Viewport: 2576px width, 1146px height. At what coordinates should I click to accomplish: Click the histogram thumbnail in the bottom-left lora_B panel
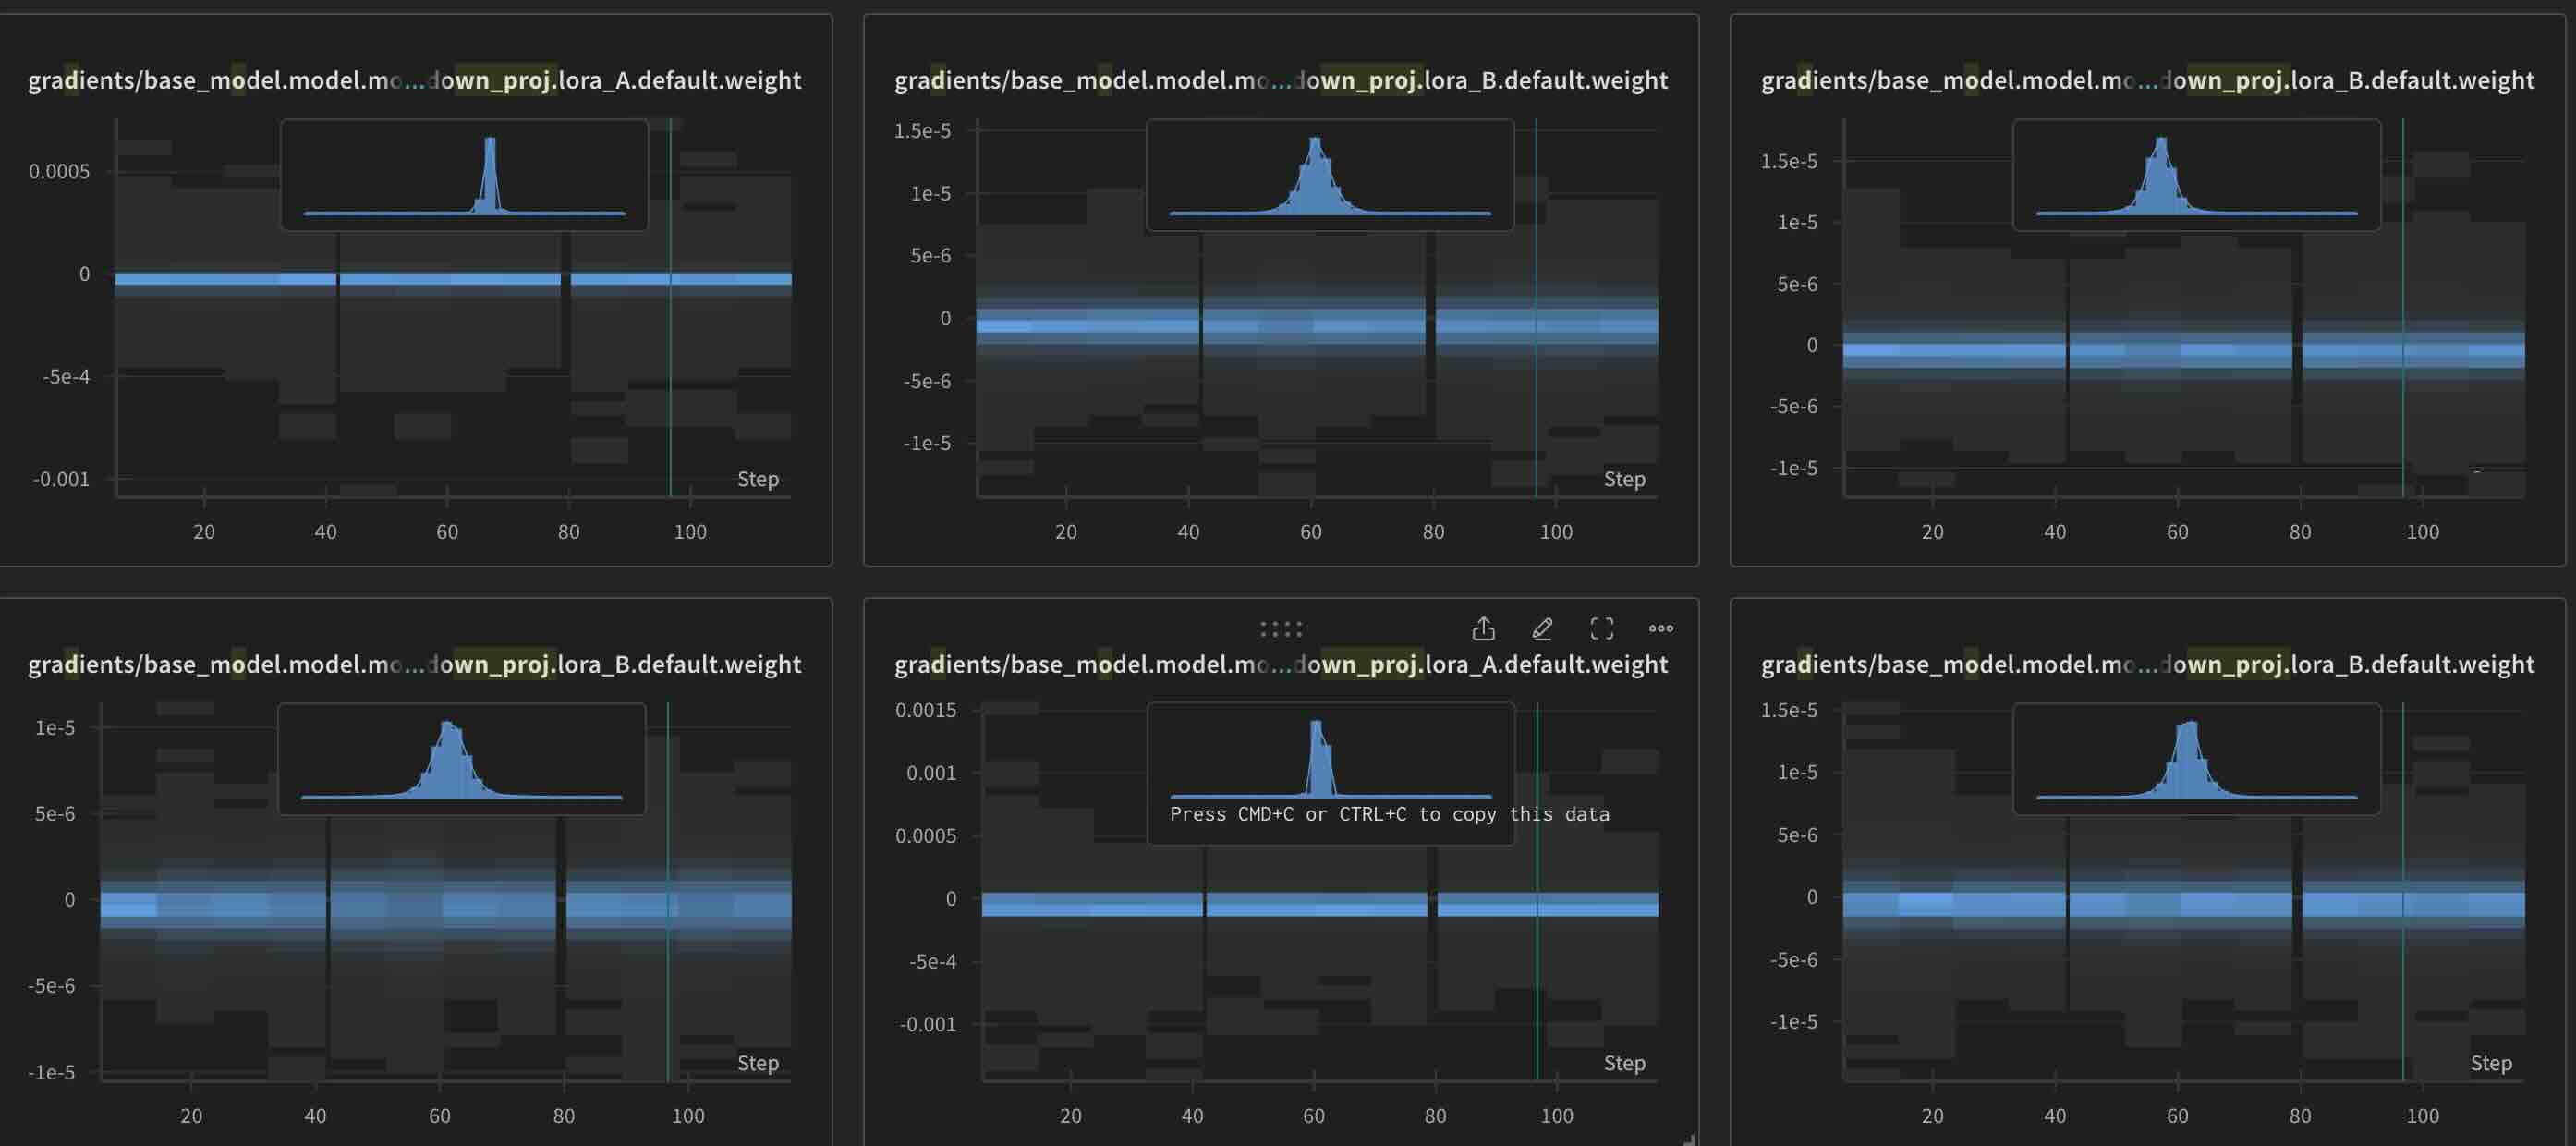point(461,759)
